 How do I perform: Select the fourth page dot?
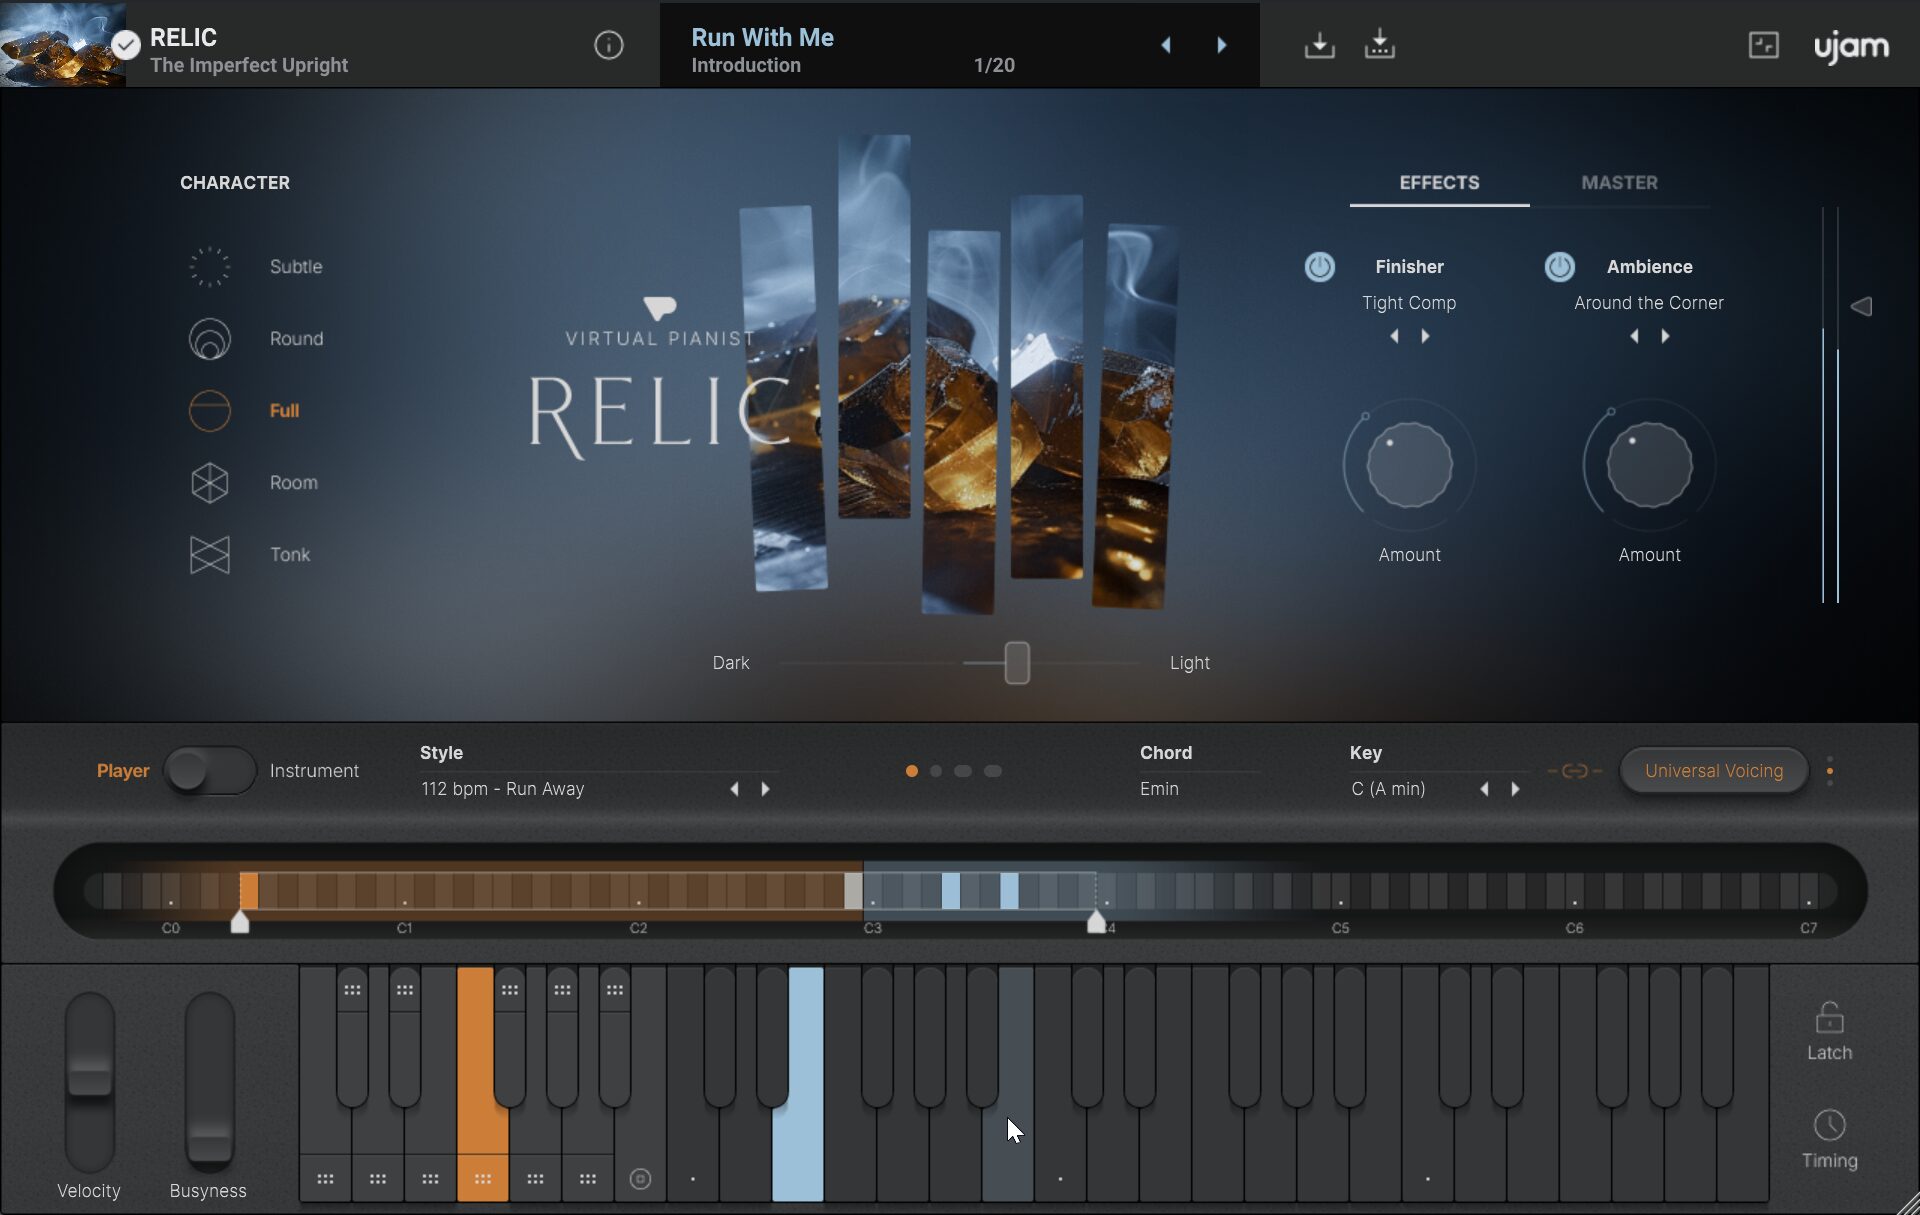tap(993, 771)
